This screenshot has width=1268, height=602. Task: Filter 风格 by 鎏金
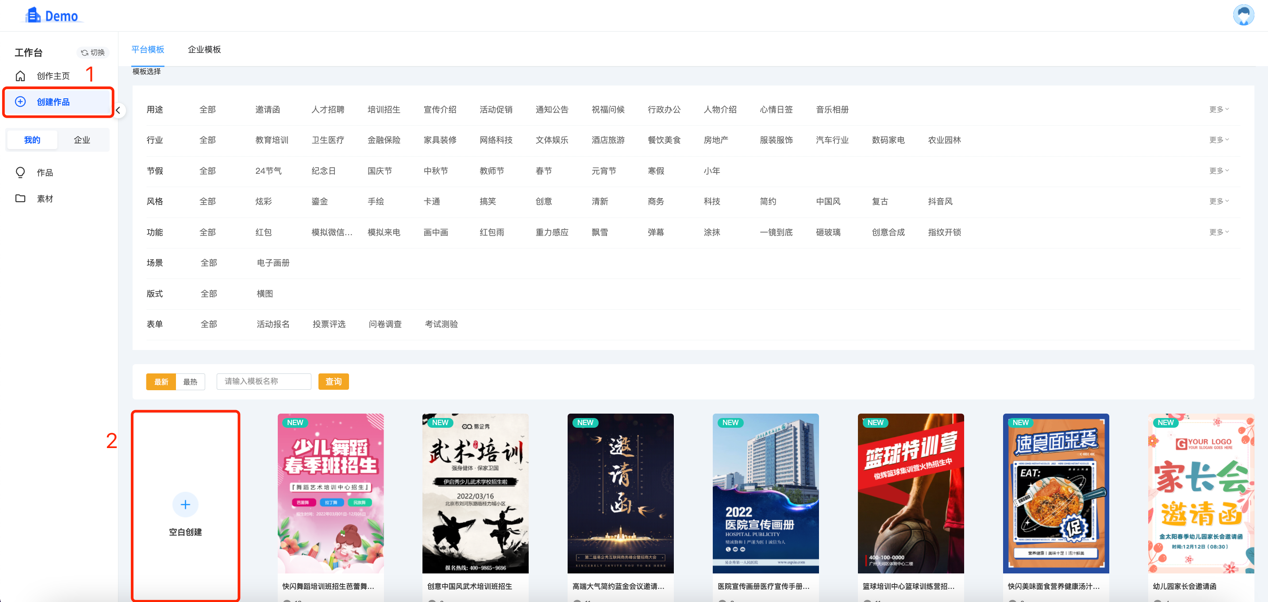319,201
